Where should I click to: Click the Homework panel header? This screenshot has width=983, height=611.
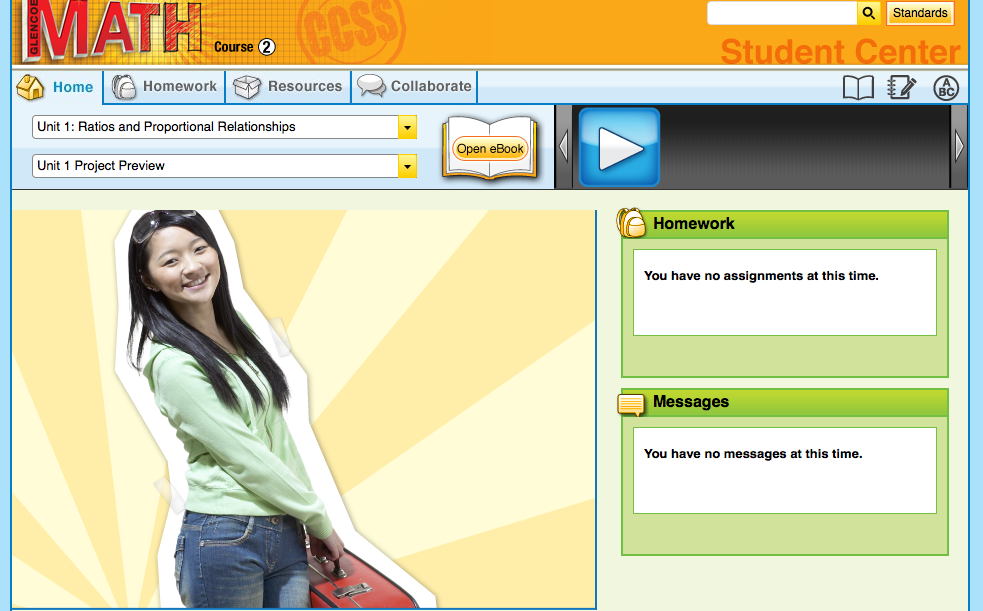coord(785,224)
